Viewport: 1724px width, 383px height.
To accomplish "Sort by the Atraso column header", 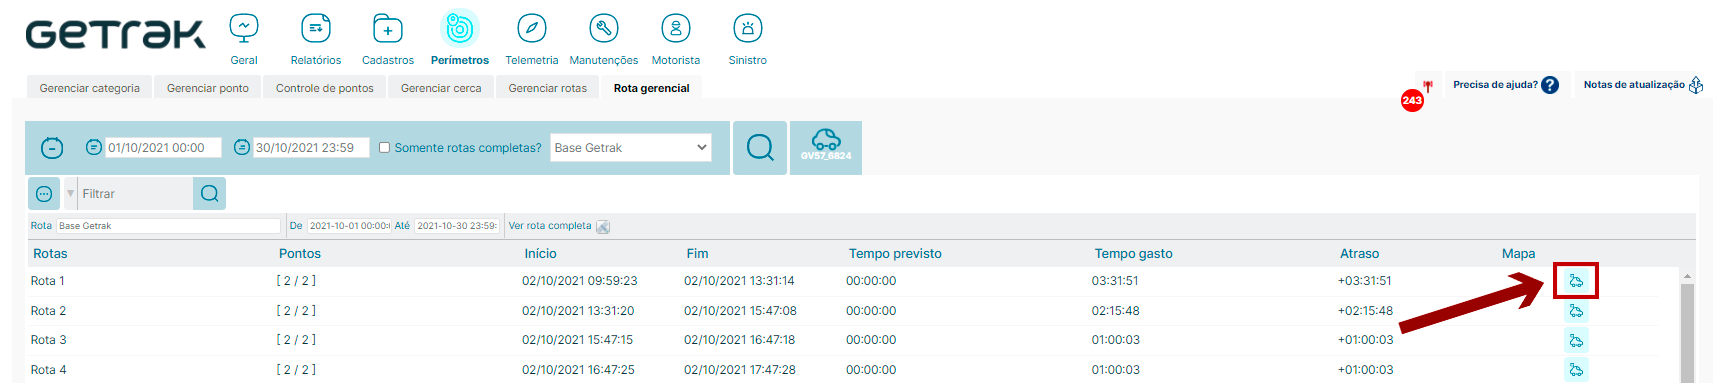I will (1359, 254).
